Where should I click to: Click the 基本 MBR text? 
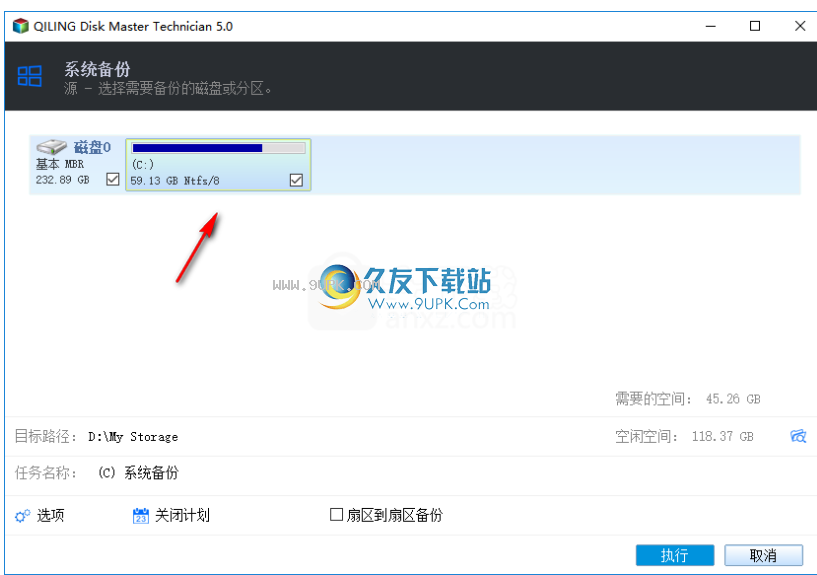(x=59, y=164)
